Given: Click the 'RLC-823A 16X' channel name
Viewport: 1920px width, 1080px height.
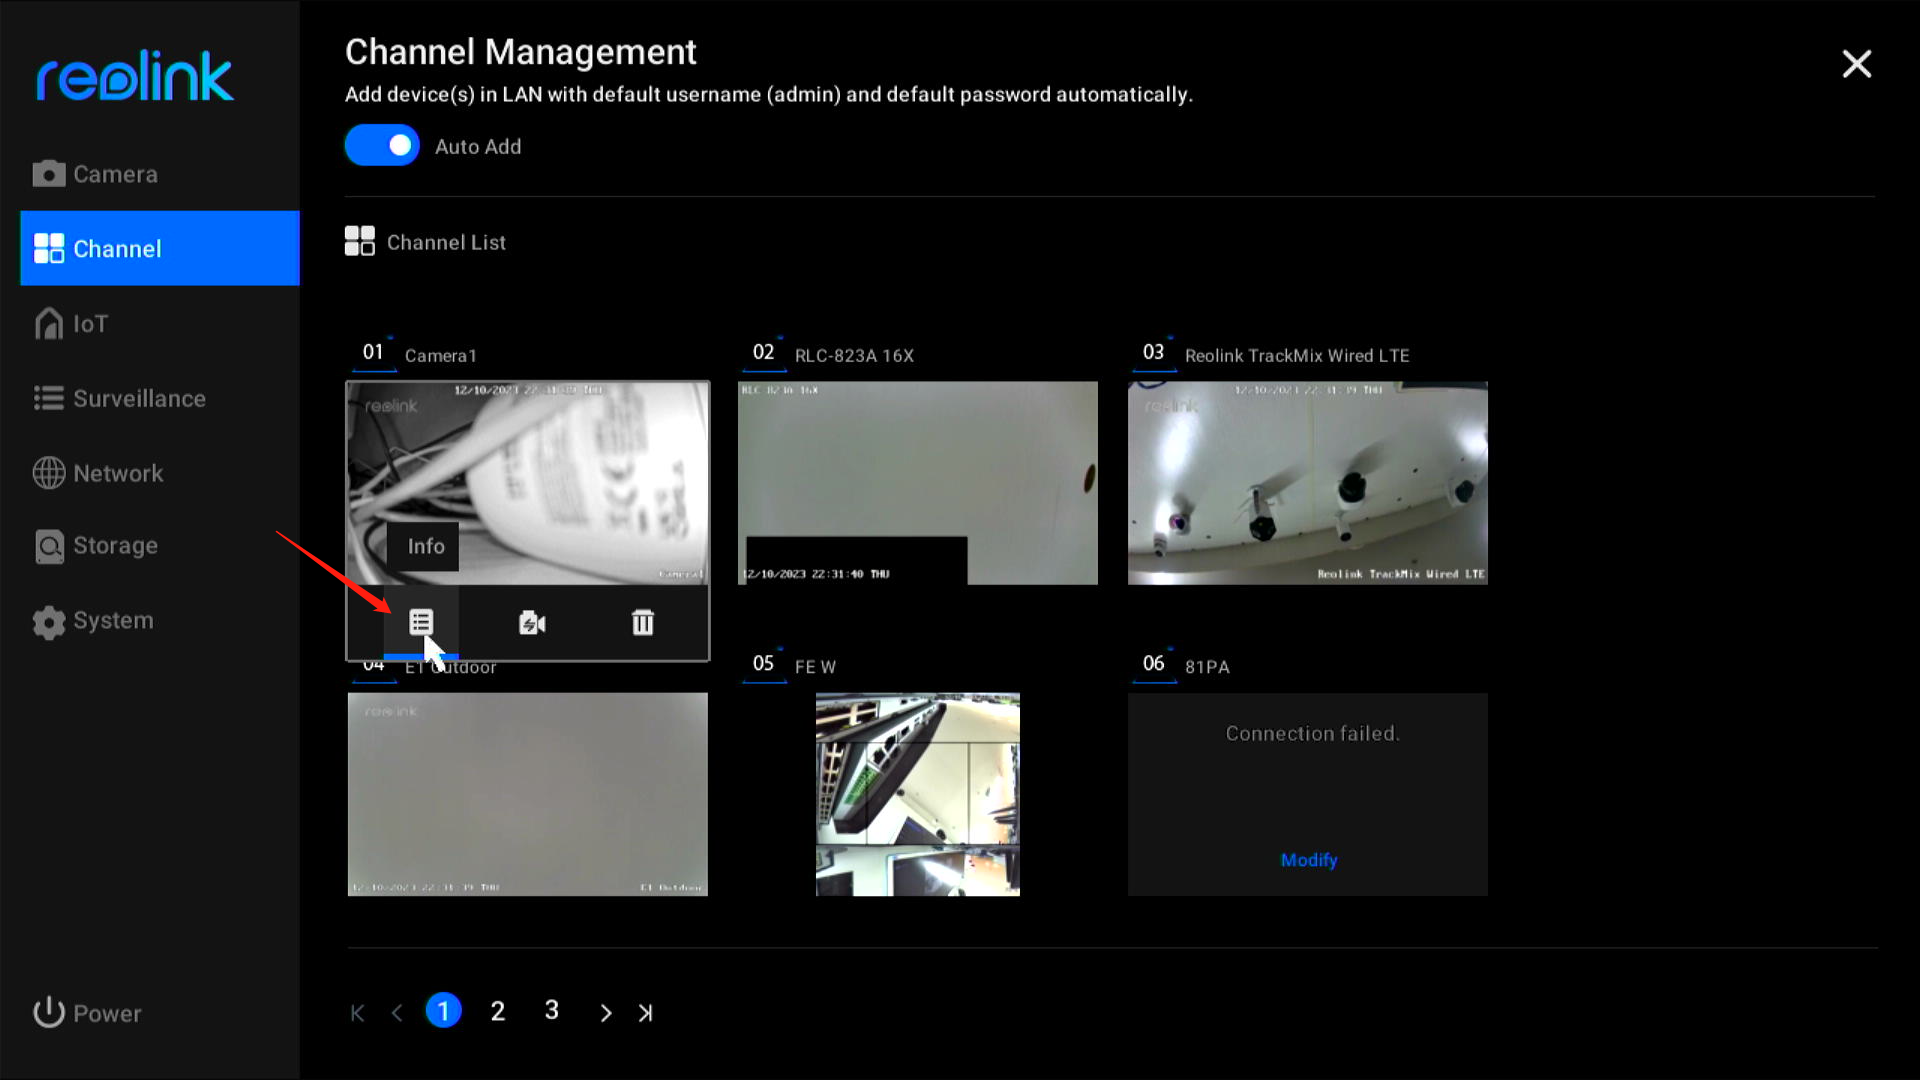Looking at the screenshot, I should [854, 356].
